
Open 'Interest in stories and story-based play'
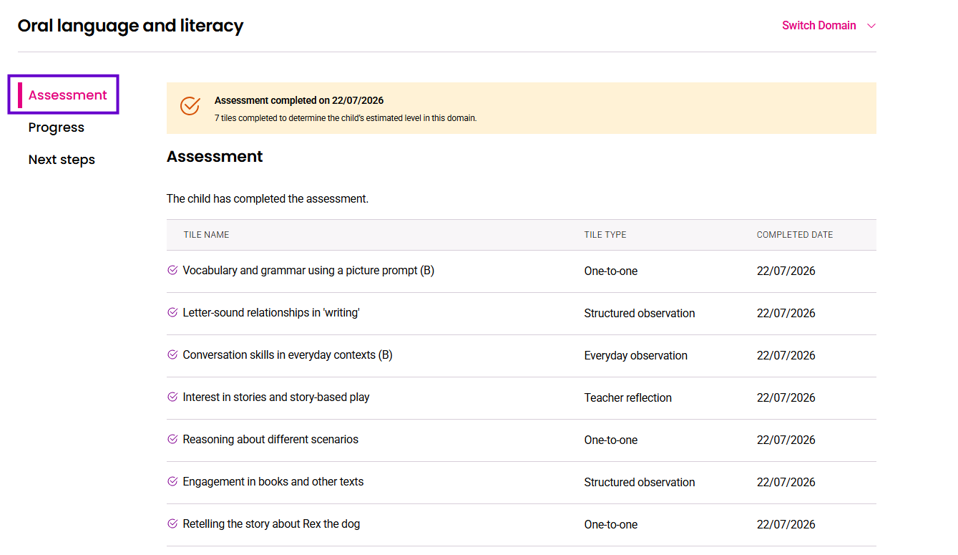coord(276,397)
